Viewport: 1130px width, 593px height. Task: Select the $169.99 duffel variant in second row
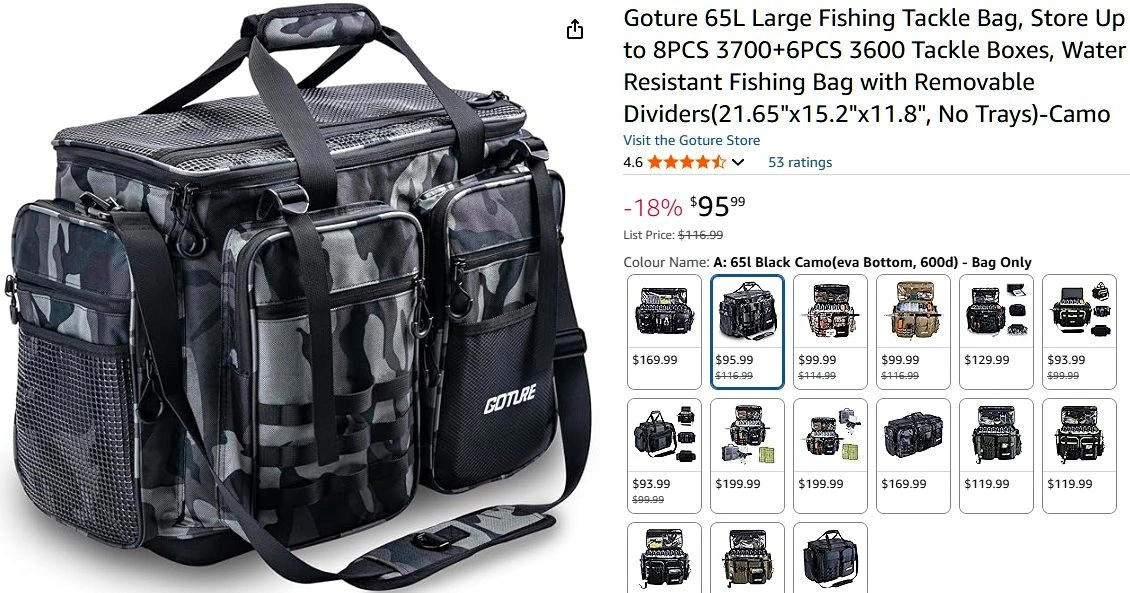tap(913, 455)
